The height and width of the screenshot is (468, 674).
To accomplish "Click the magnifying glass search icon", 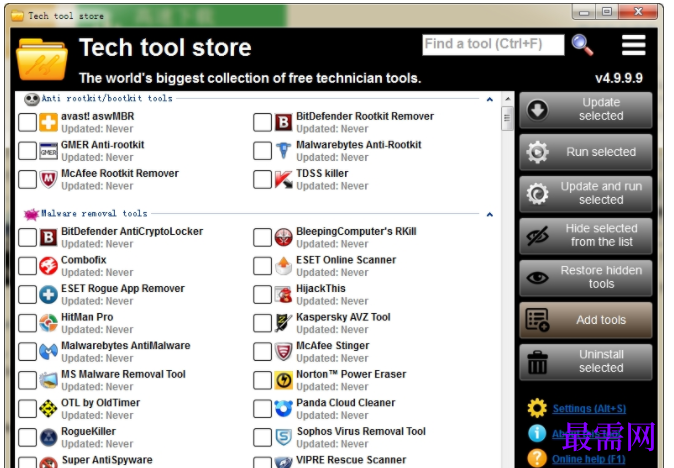I will (x=582, y=45).
